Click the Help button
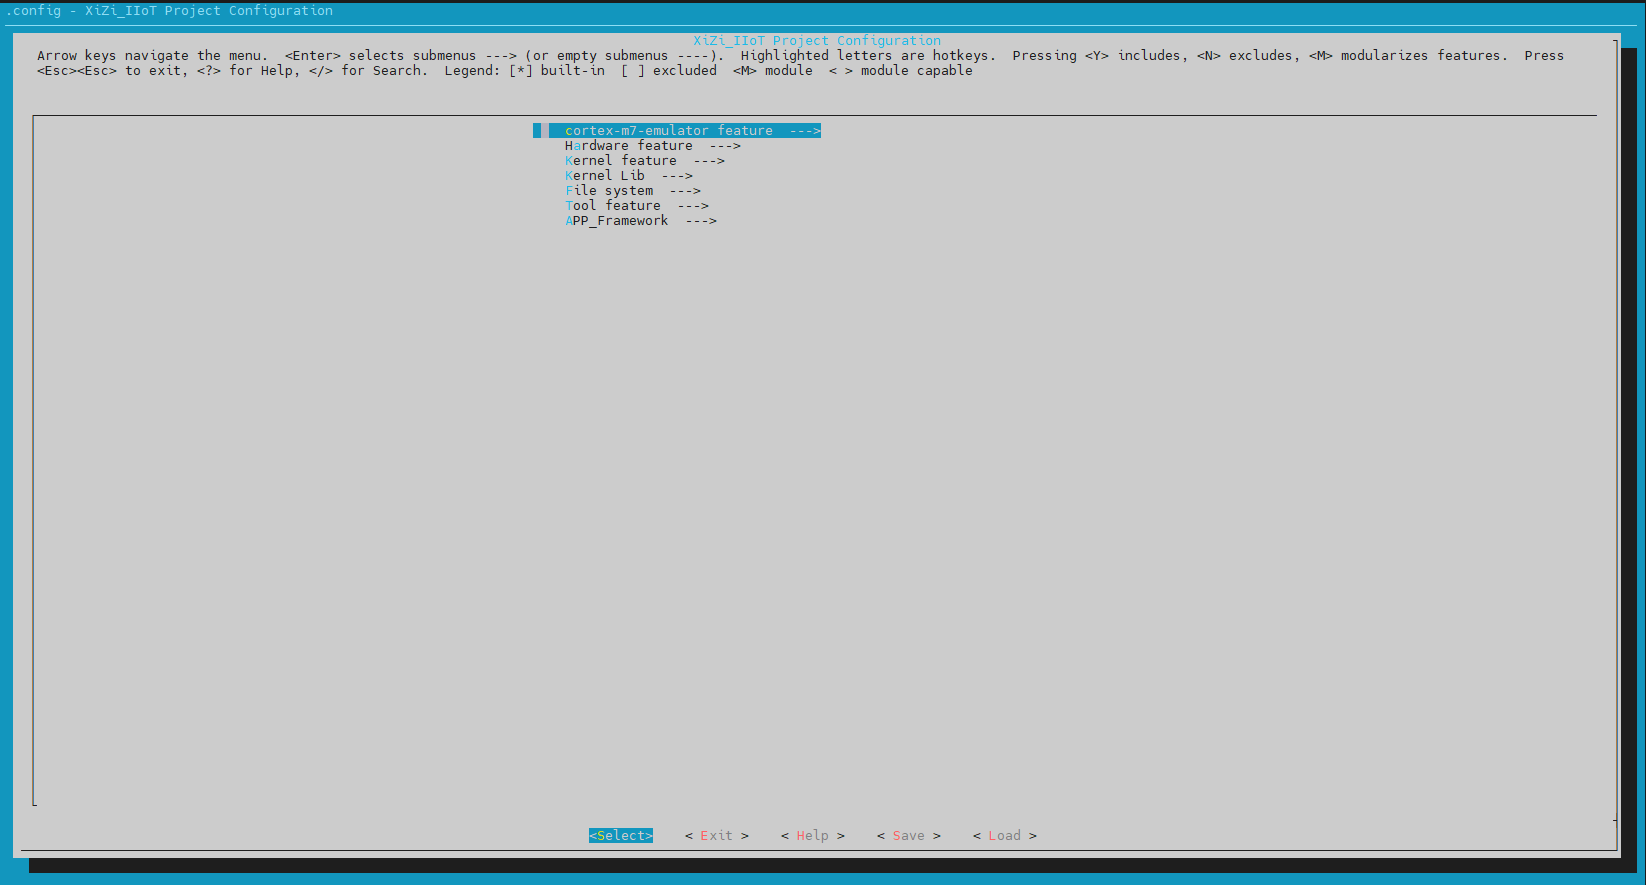The height and width of the screenshot is (885, 1646). pos(813,836)
